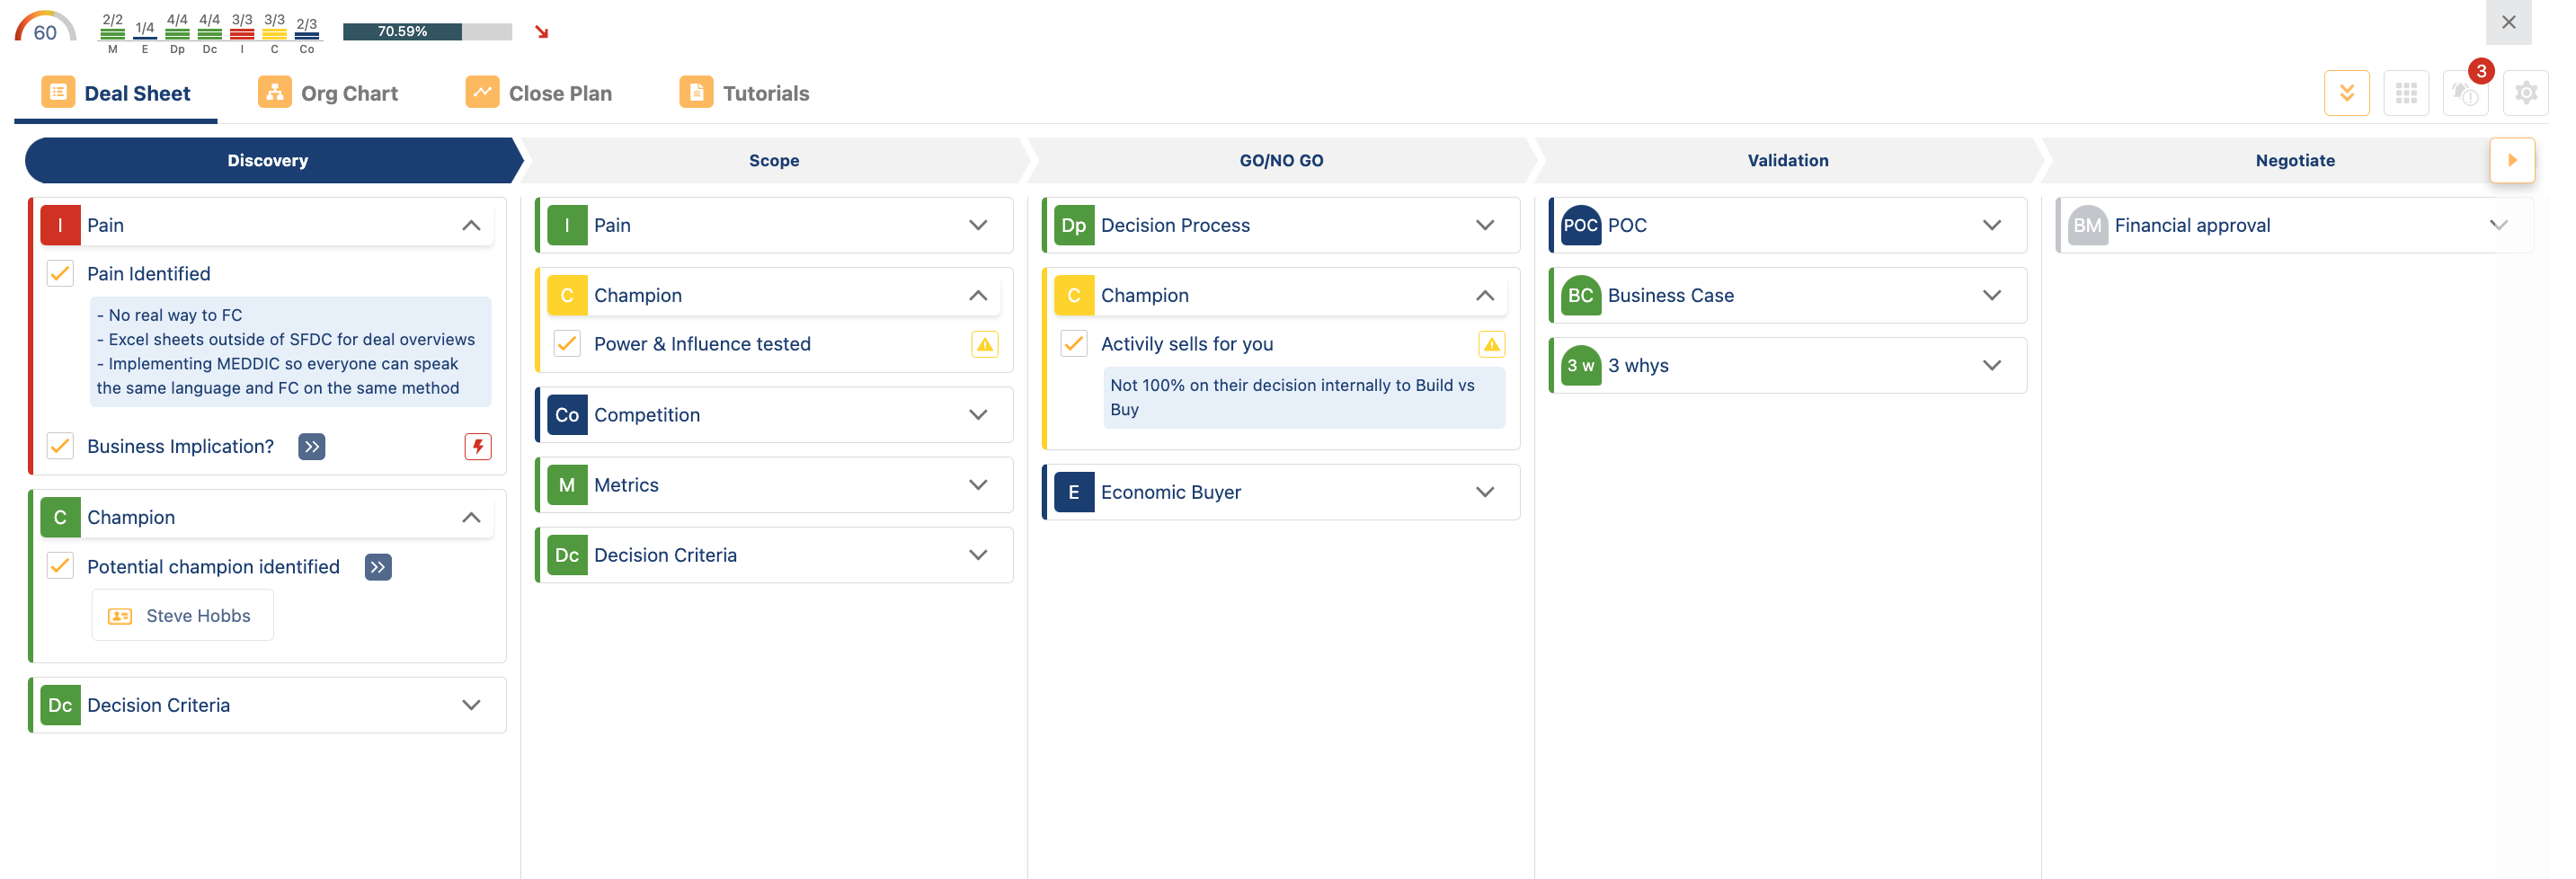Image resolution: width=2576 pixels, height=879 pixels.
Task: Open the grid view icon in top toolbar
Action: tap(2405, 93)
